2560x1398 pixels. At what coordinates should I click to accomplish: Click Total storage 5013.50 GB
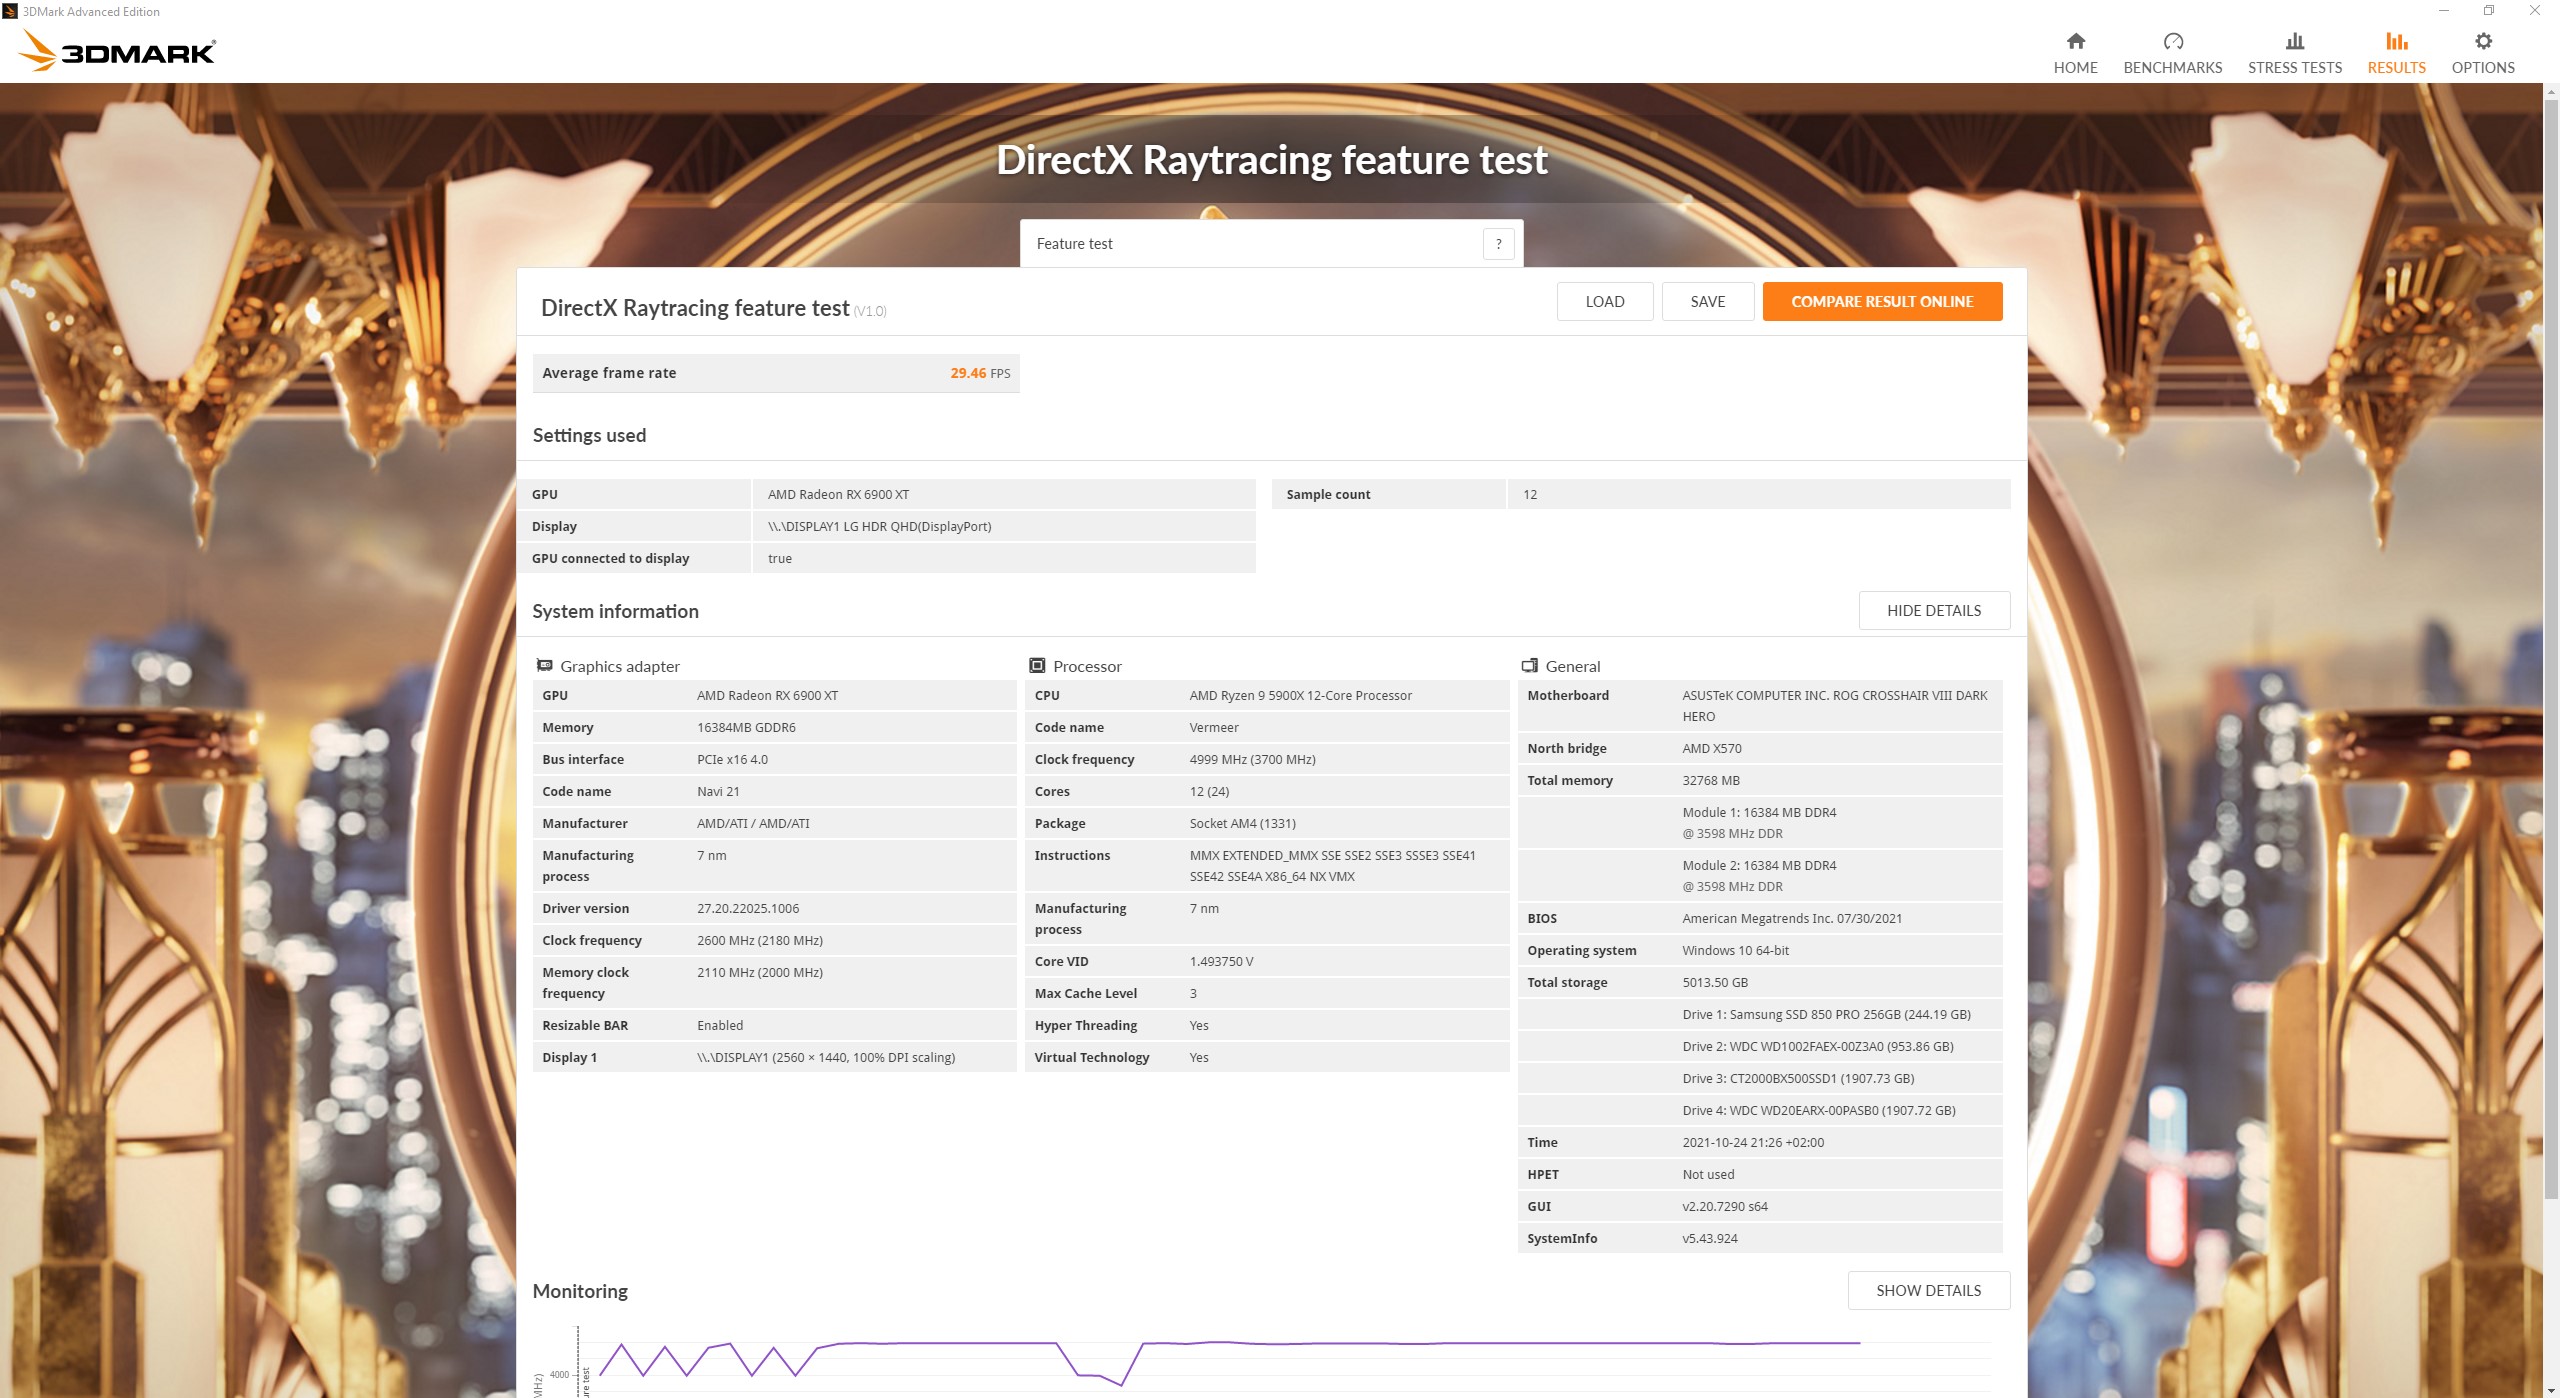click(1715, 982)
